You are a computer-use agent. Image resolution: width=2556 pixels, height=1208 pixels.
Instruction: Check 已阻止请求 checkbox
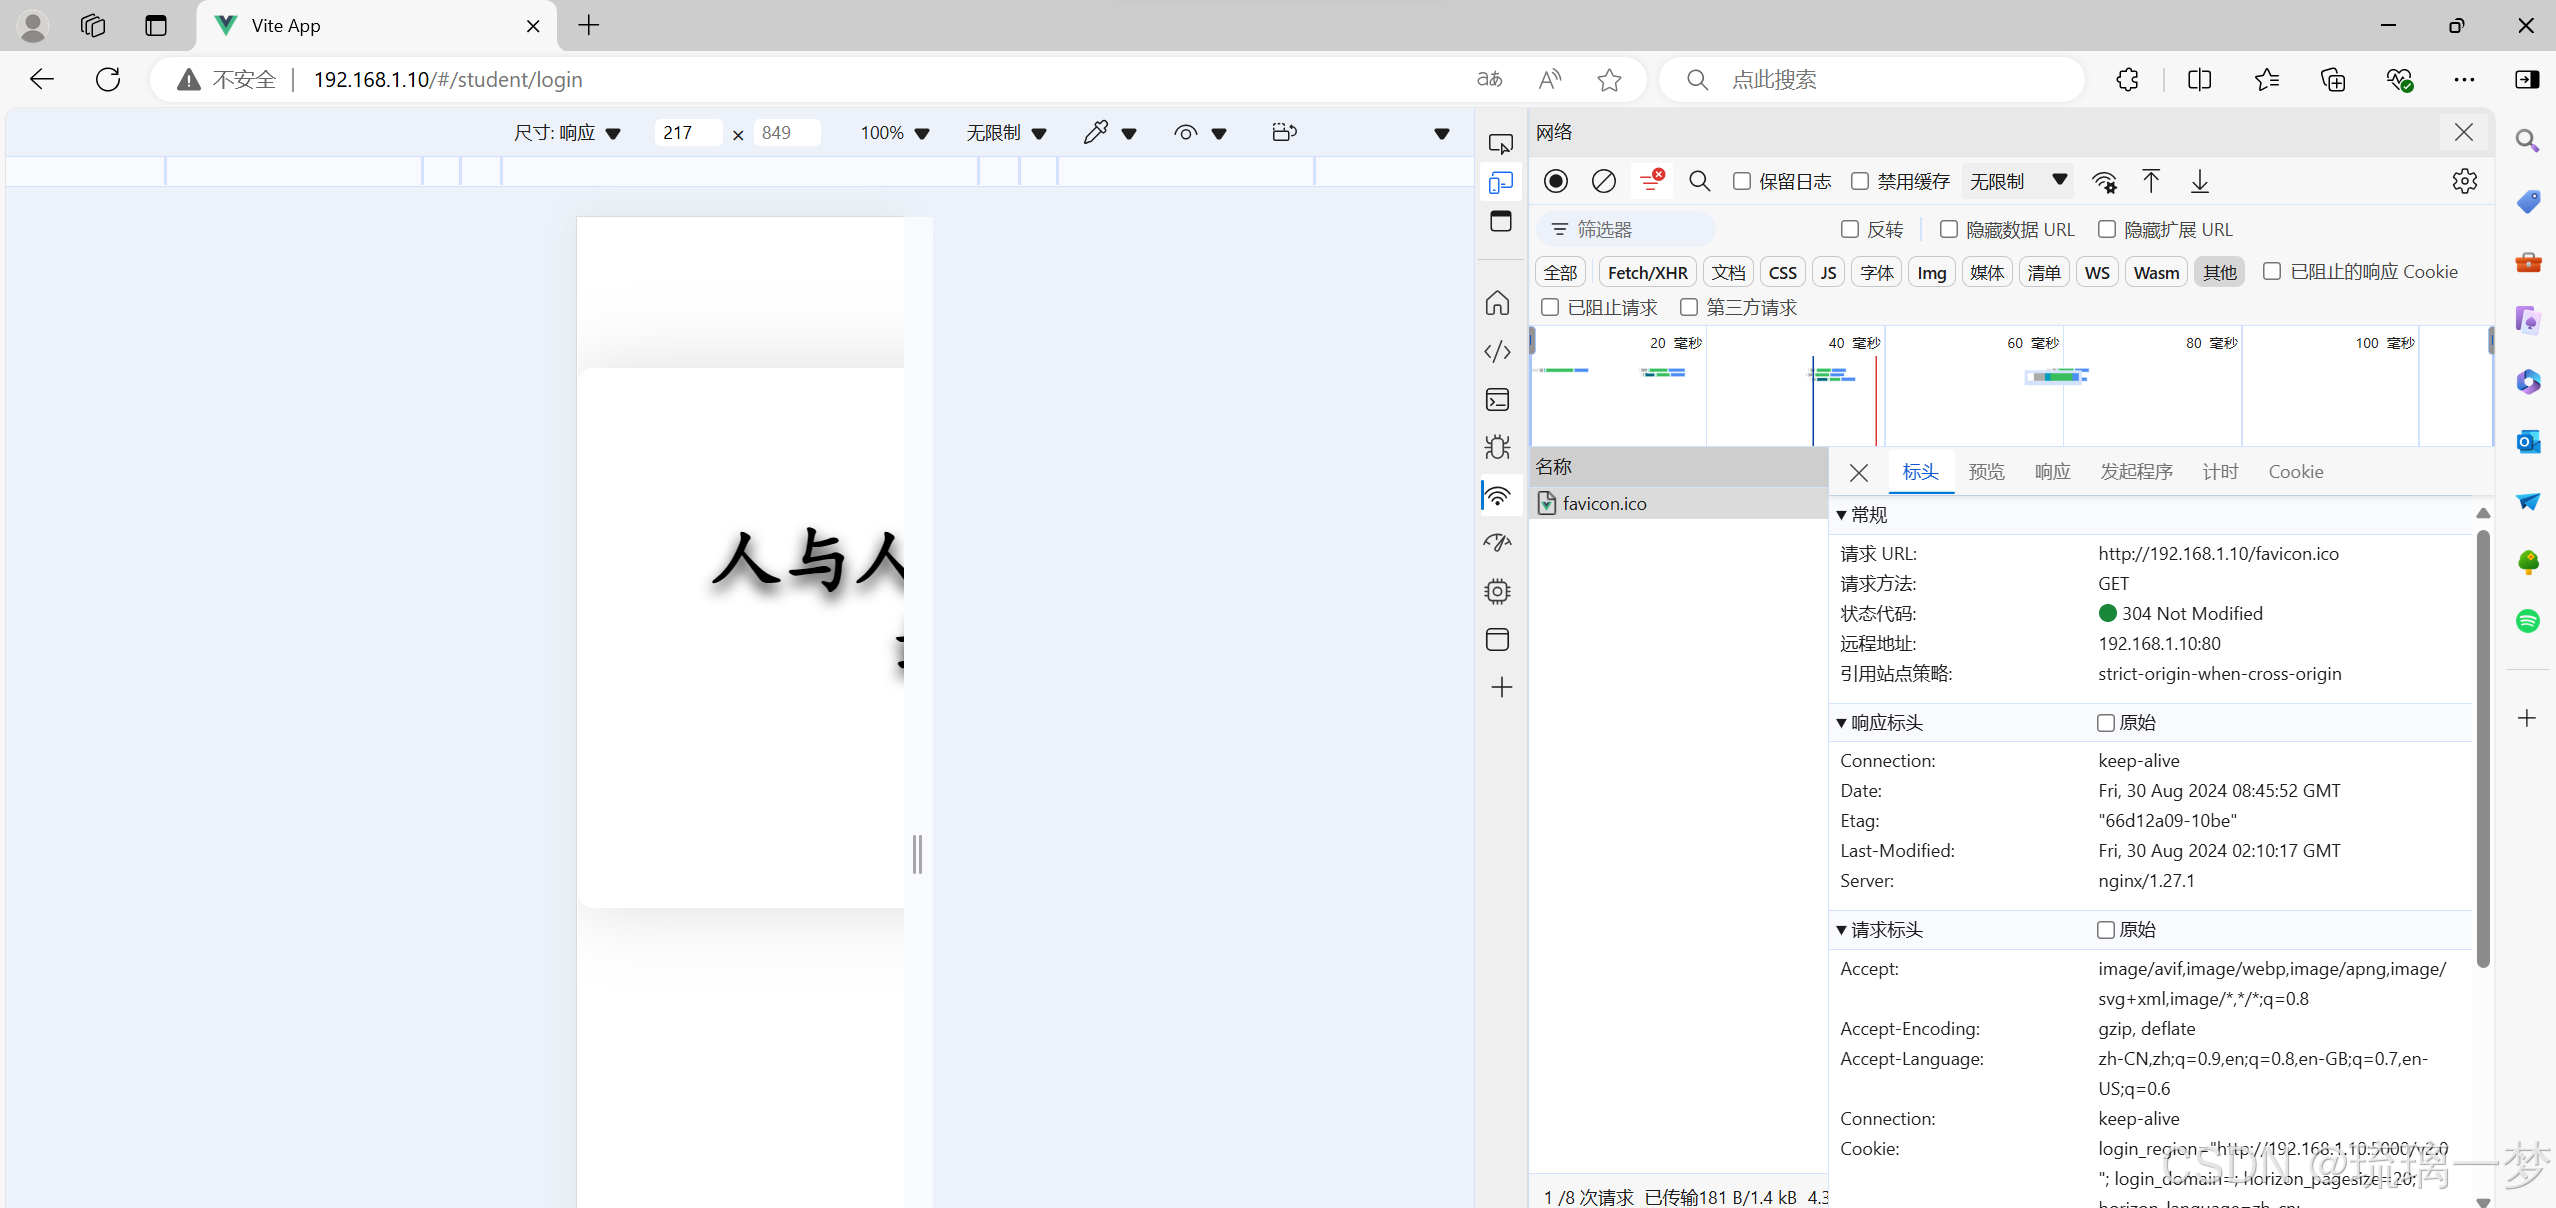[1550, 307]
